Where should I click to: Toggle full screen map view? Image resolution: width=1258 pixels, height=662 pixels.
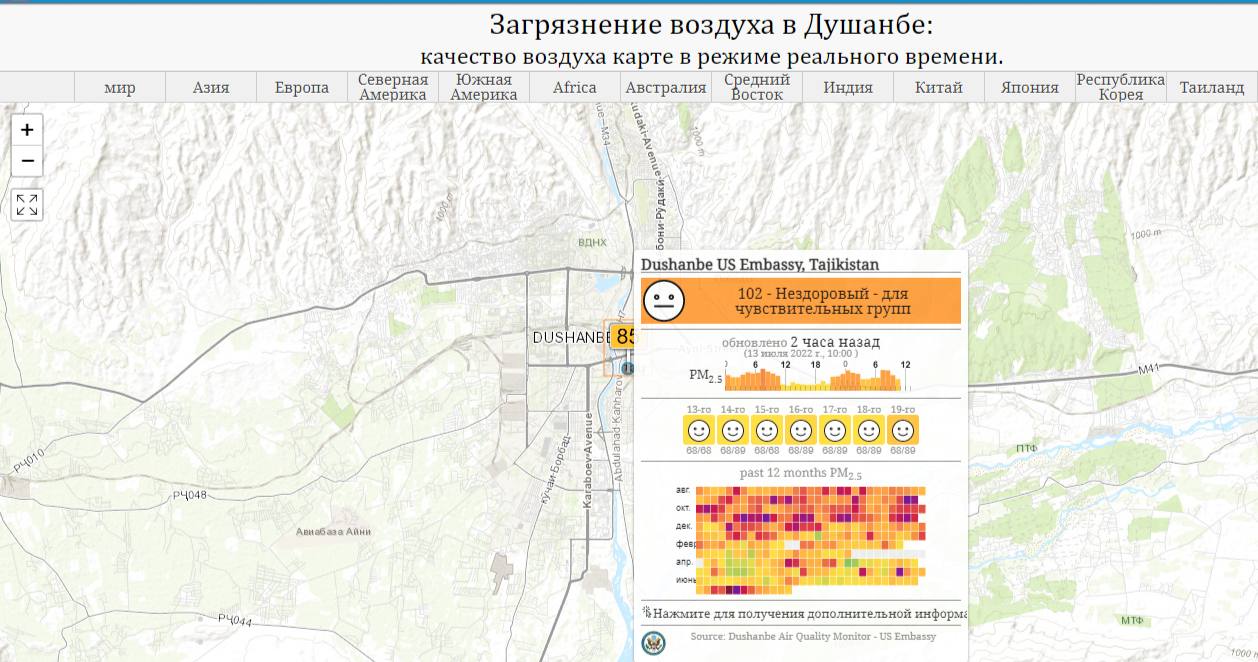point(27,205)
